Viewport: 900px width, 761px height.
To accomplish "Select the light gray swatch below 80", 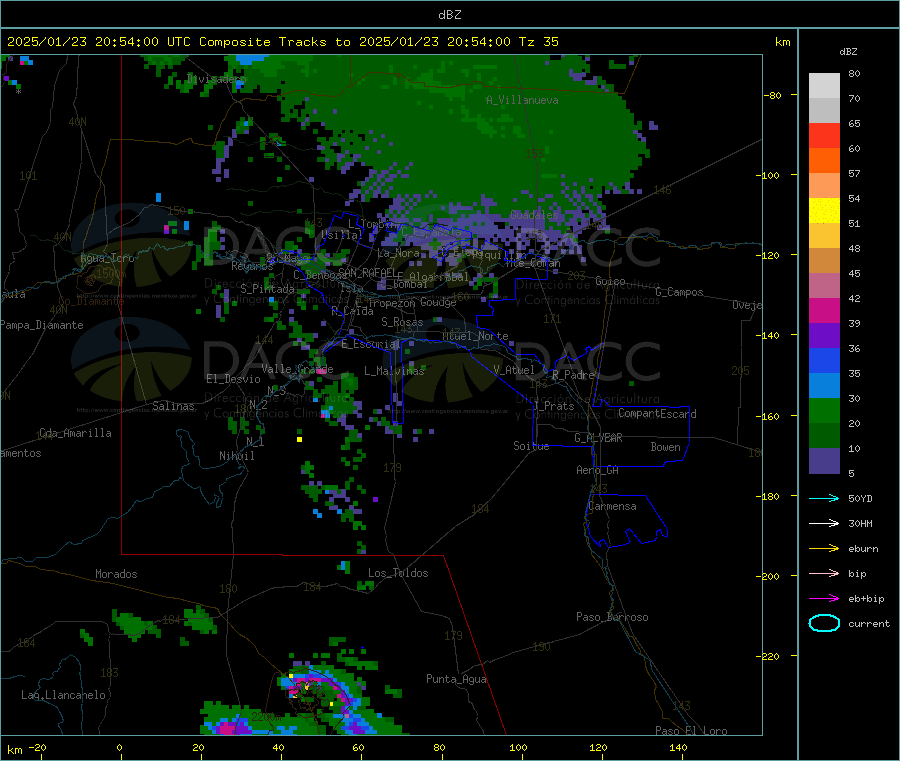I will point(824,86).
